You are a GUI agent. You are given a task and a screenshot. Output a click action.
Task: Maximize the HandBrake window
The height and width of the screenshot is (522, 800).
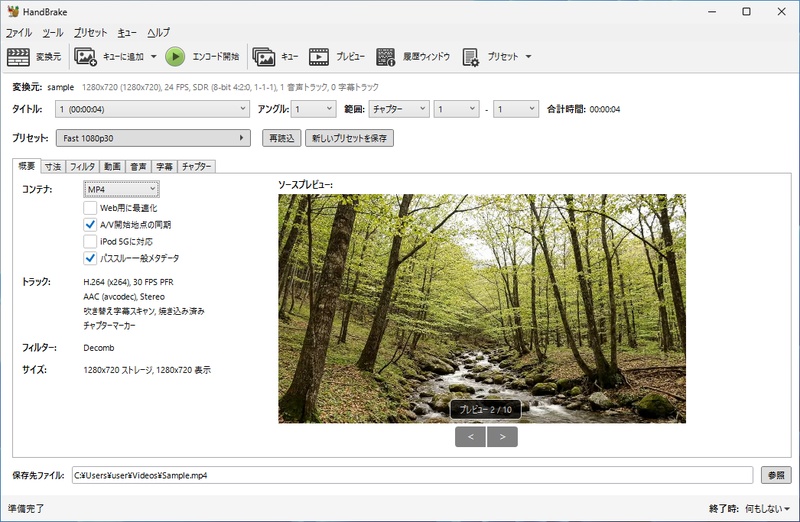tap(746, 12)
